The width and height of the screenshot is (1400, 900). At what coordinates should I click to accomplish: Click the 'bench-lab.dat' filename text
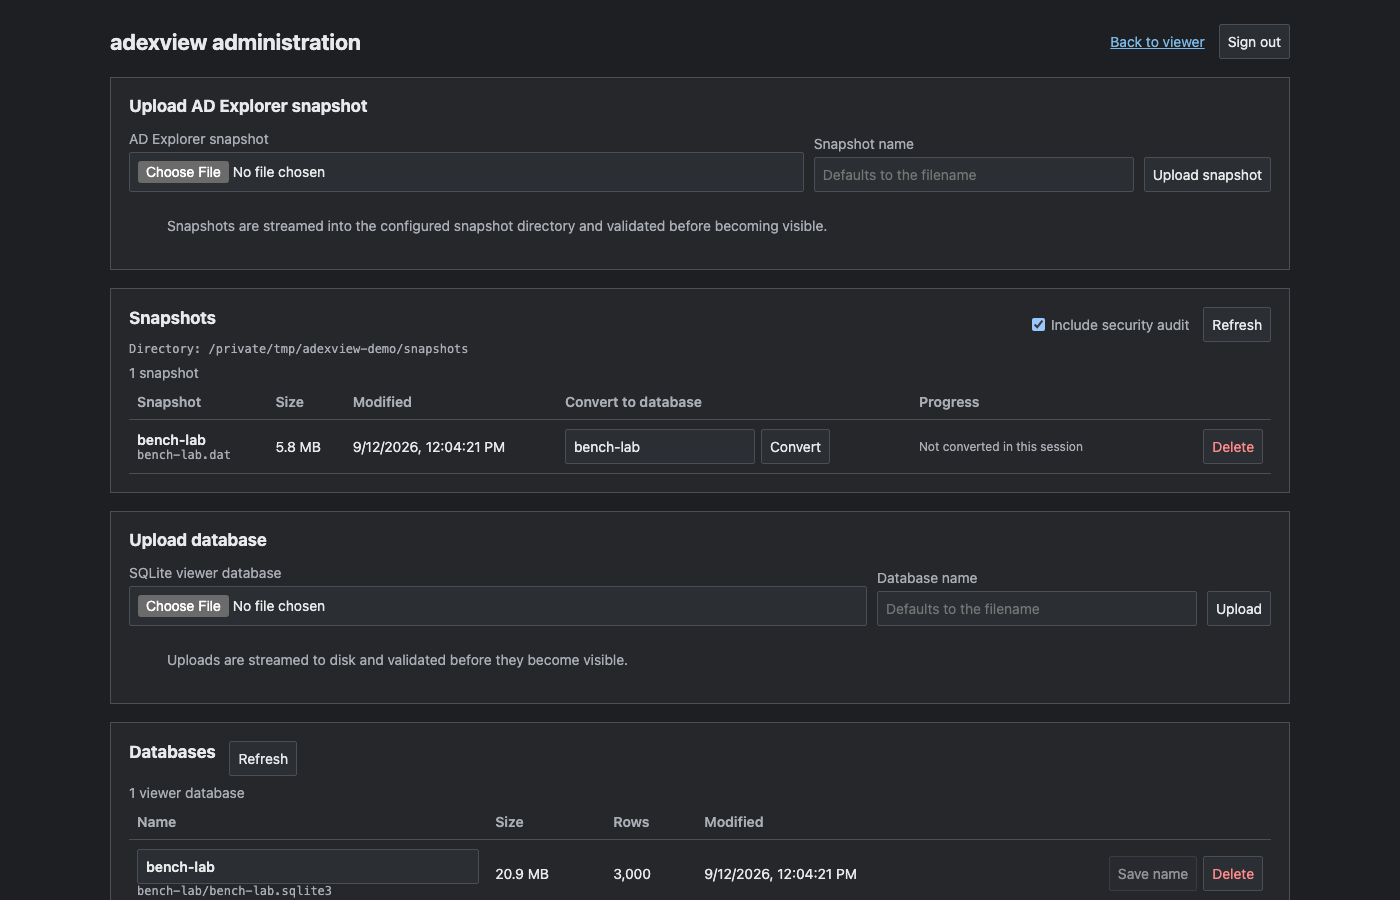point(184,455)
